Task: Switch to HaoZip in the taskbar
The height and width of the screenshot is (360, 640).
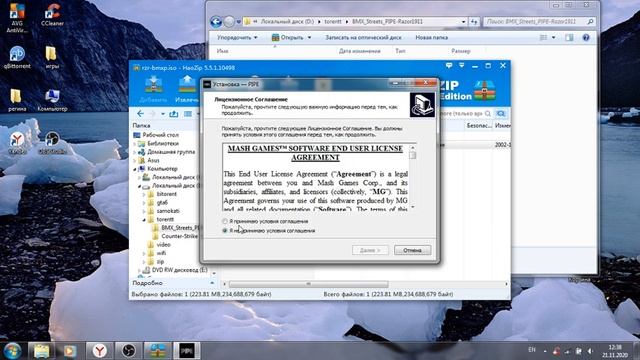Action: pyautogui.click(x=158, y=351)
